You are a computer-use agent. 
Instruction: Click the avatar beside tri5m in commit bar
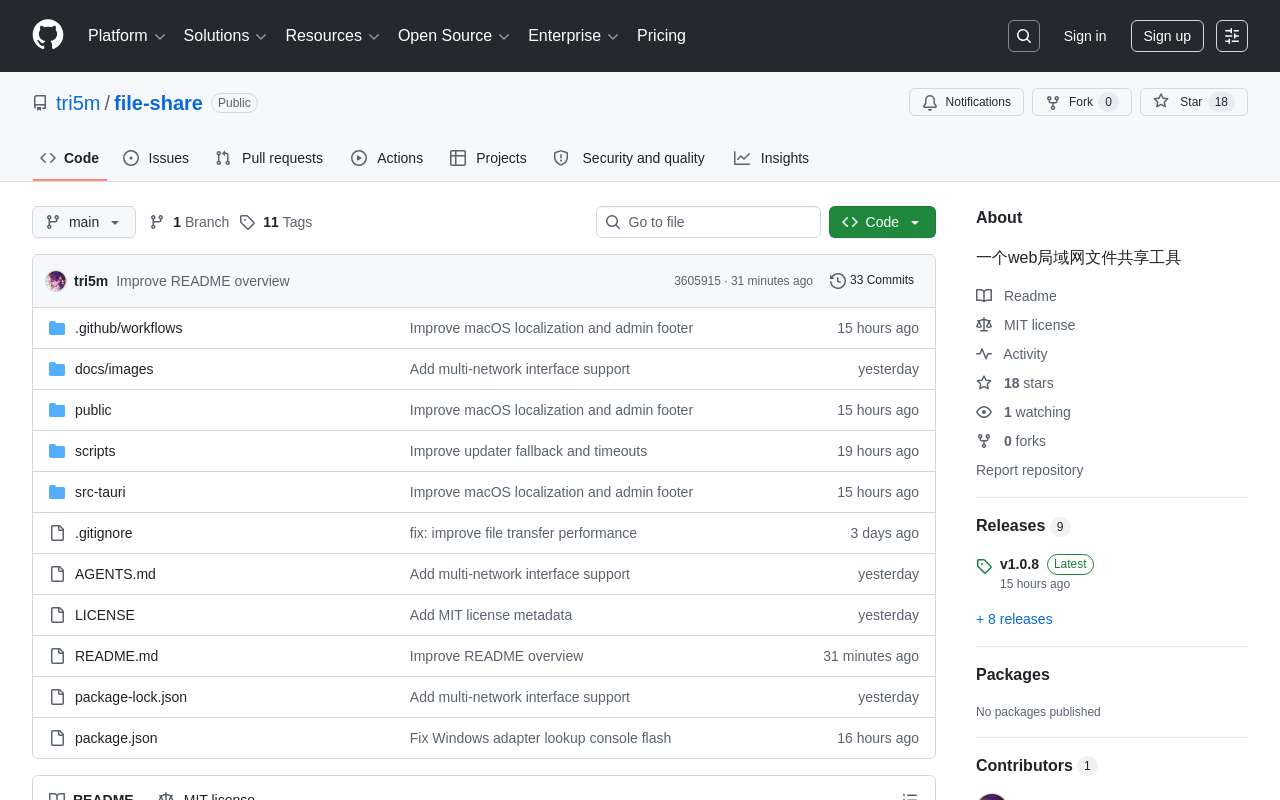pos(56,281)
